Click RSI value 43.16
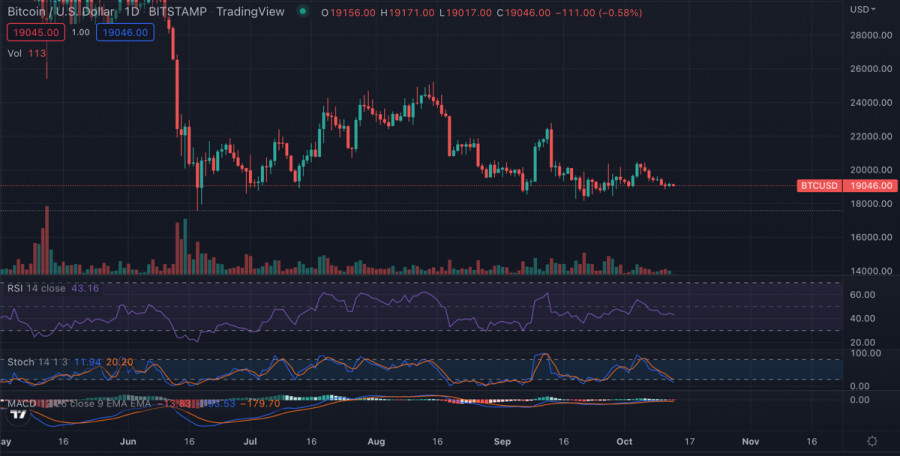 pos(85,288)
